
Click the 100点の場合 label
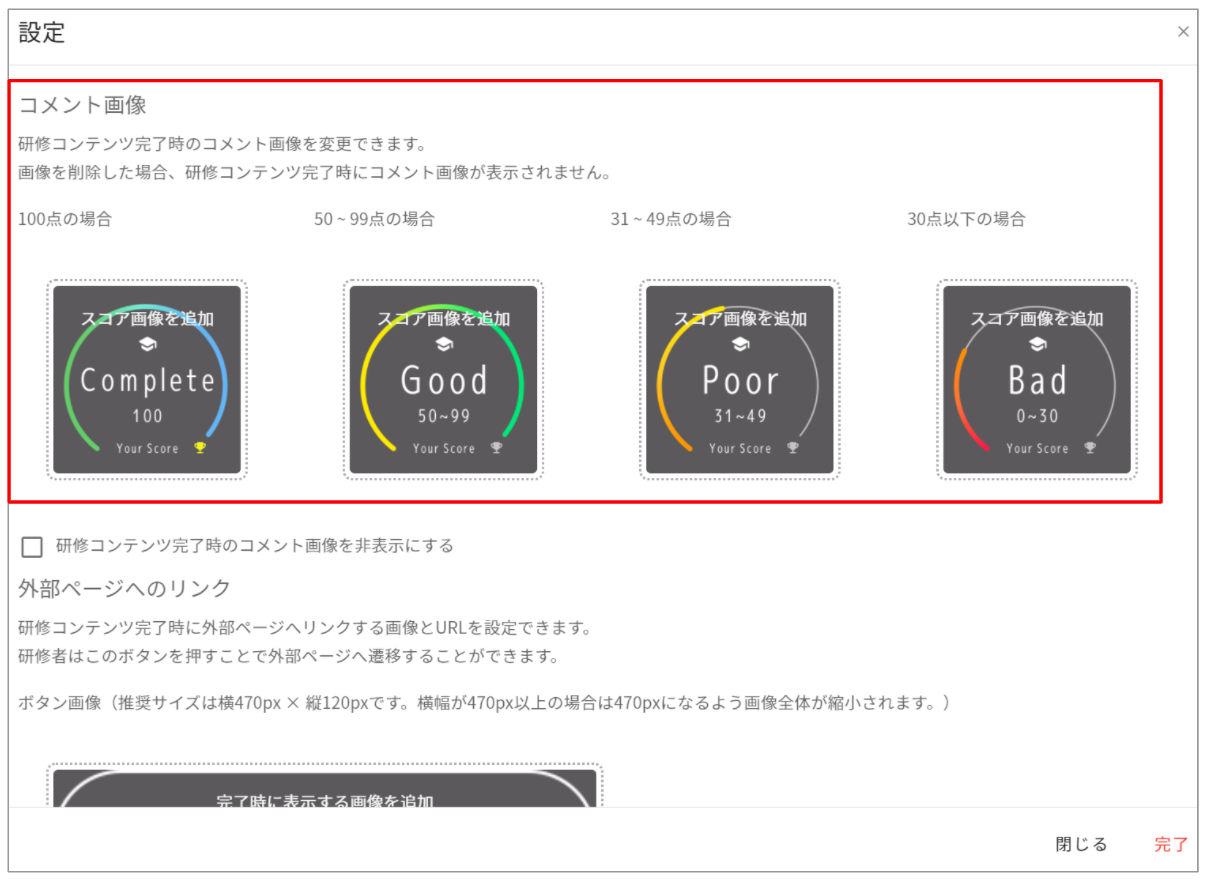click(65, 219)
